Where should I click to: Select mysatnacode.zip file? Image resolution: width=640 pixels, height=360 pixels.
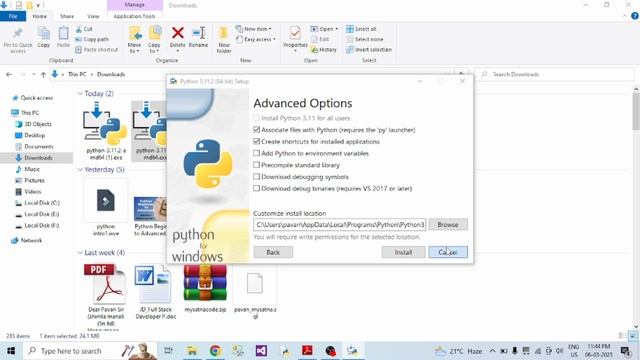click(x=205, y=289)
